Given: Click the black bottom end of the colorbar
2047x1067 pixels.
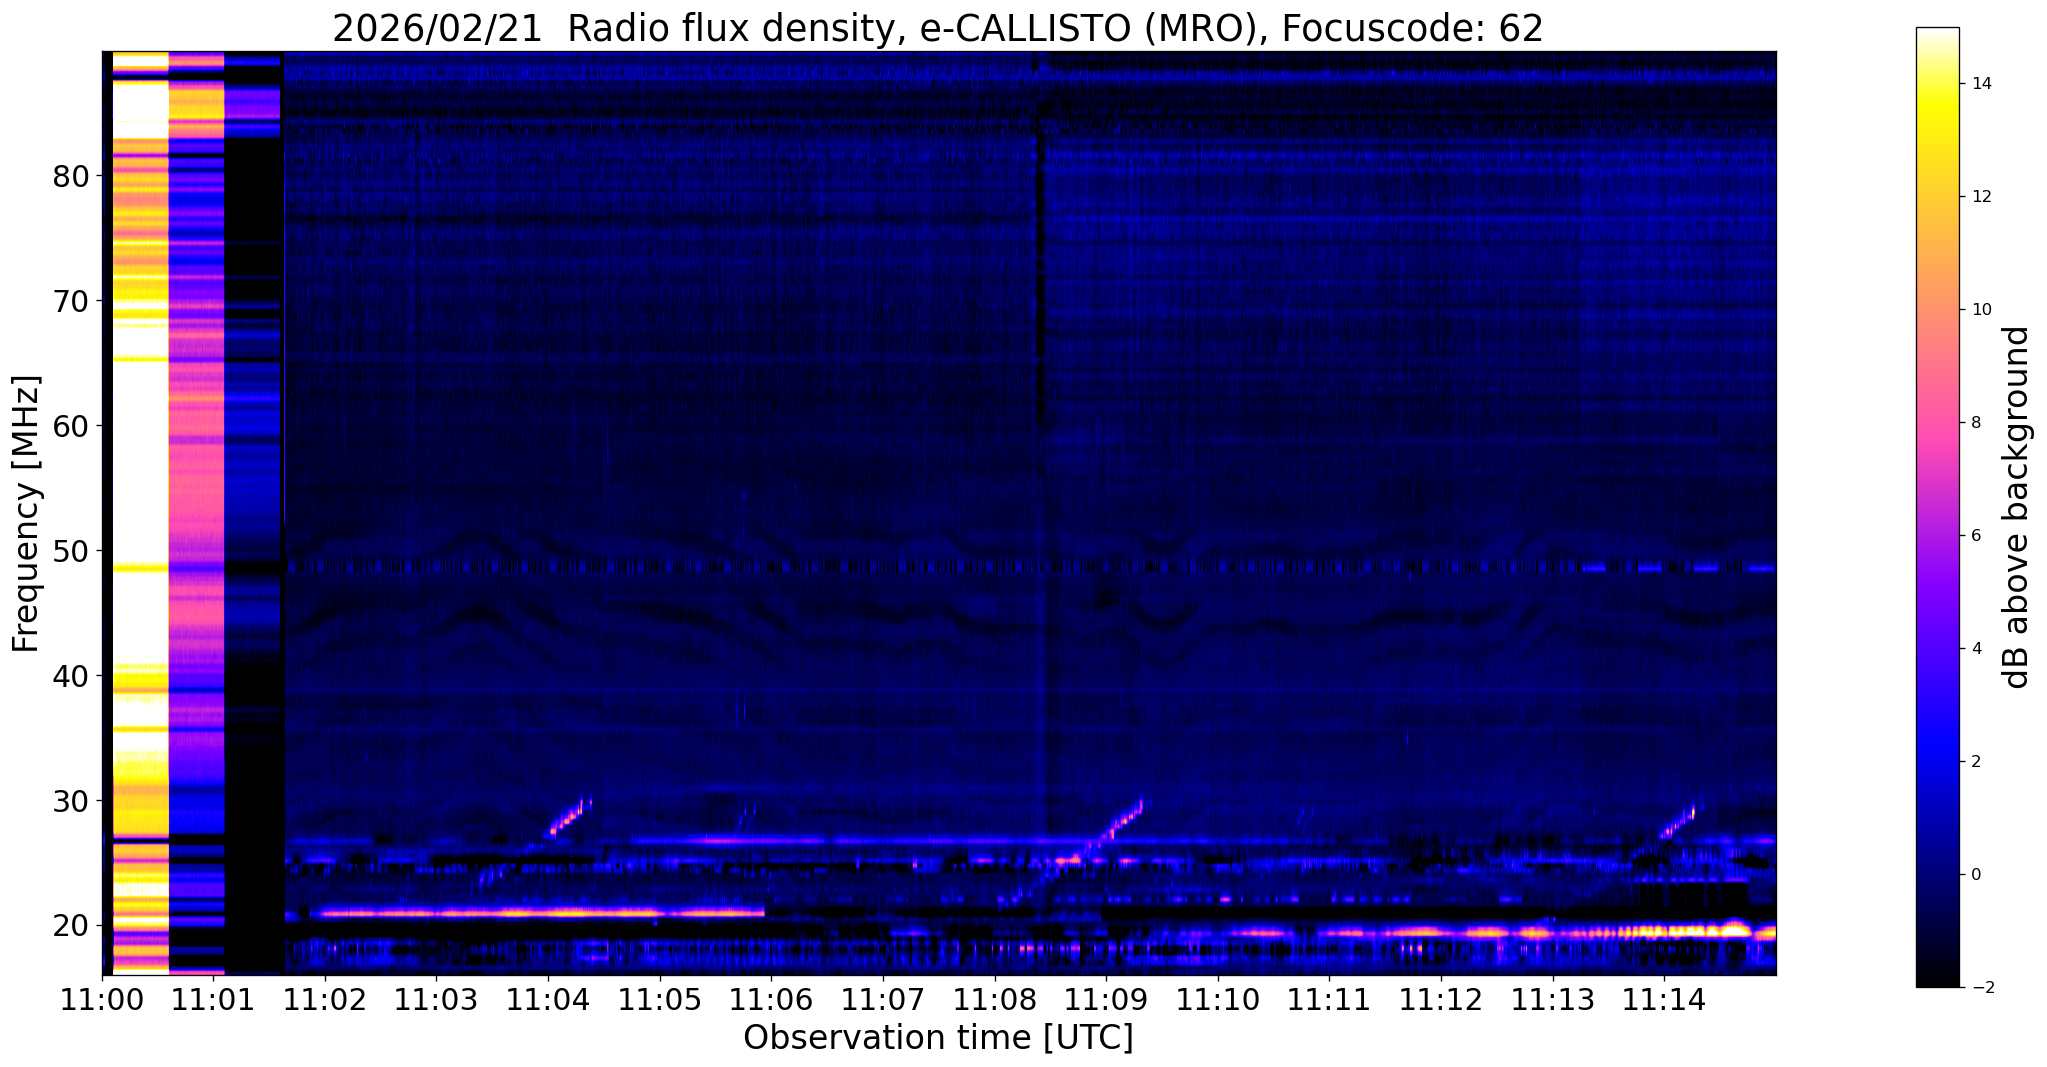Looking at the screenshot, I should pyautogui.click(x=1937, y=980).
